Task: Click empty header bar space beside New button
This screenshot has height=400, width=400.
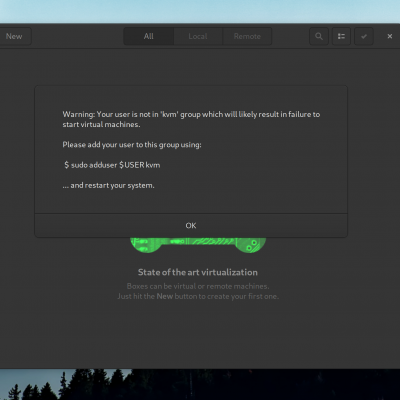Action: click(77, 36)
